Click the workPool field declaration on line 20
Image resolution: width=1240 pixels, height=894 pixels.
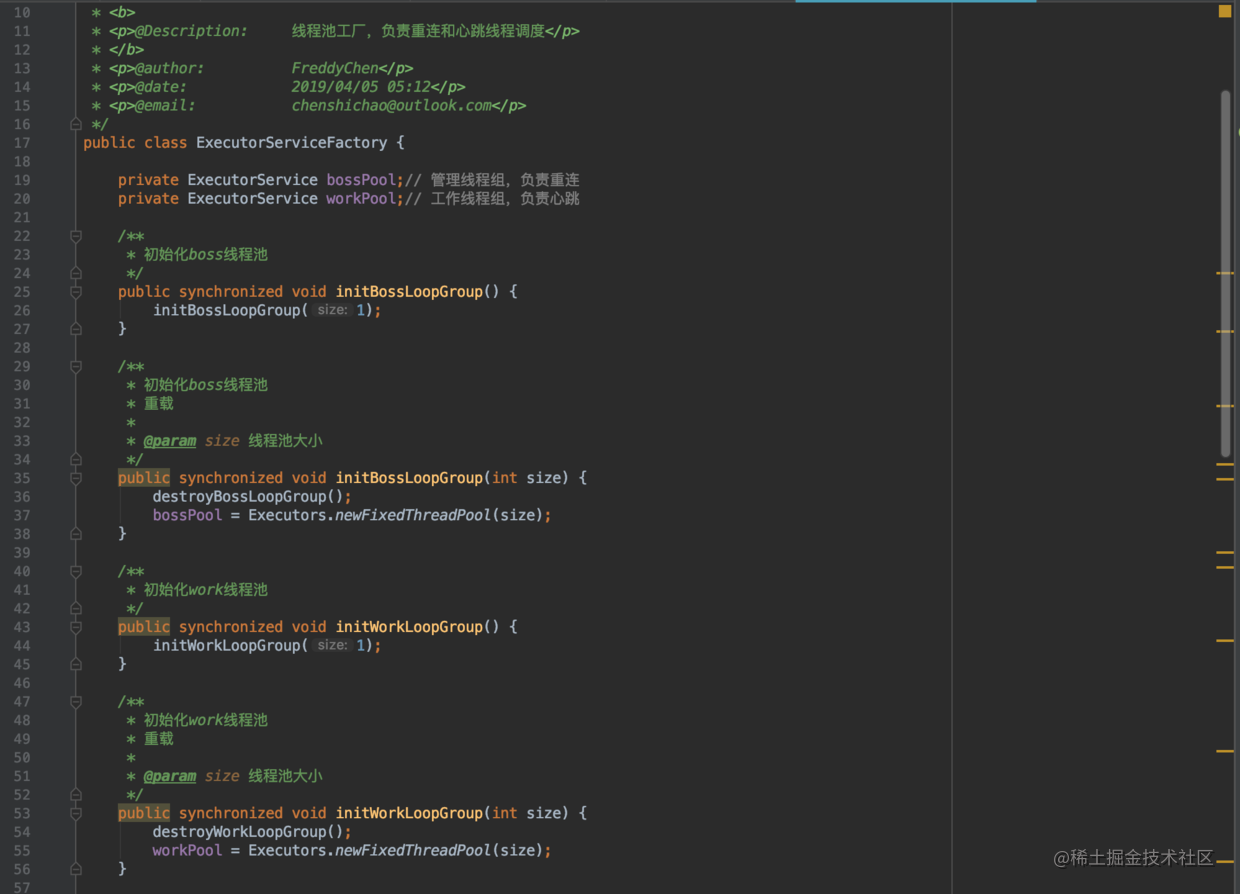tap(362, 199)
